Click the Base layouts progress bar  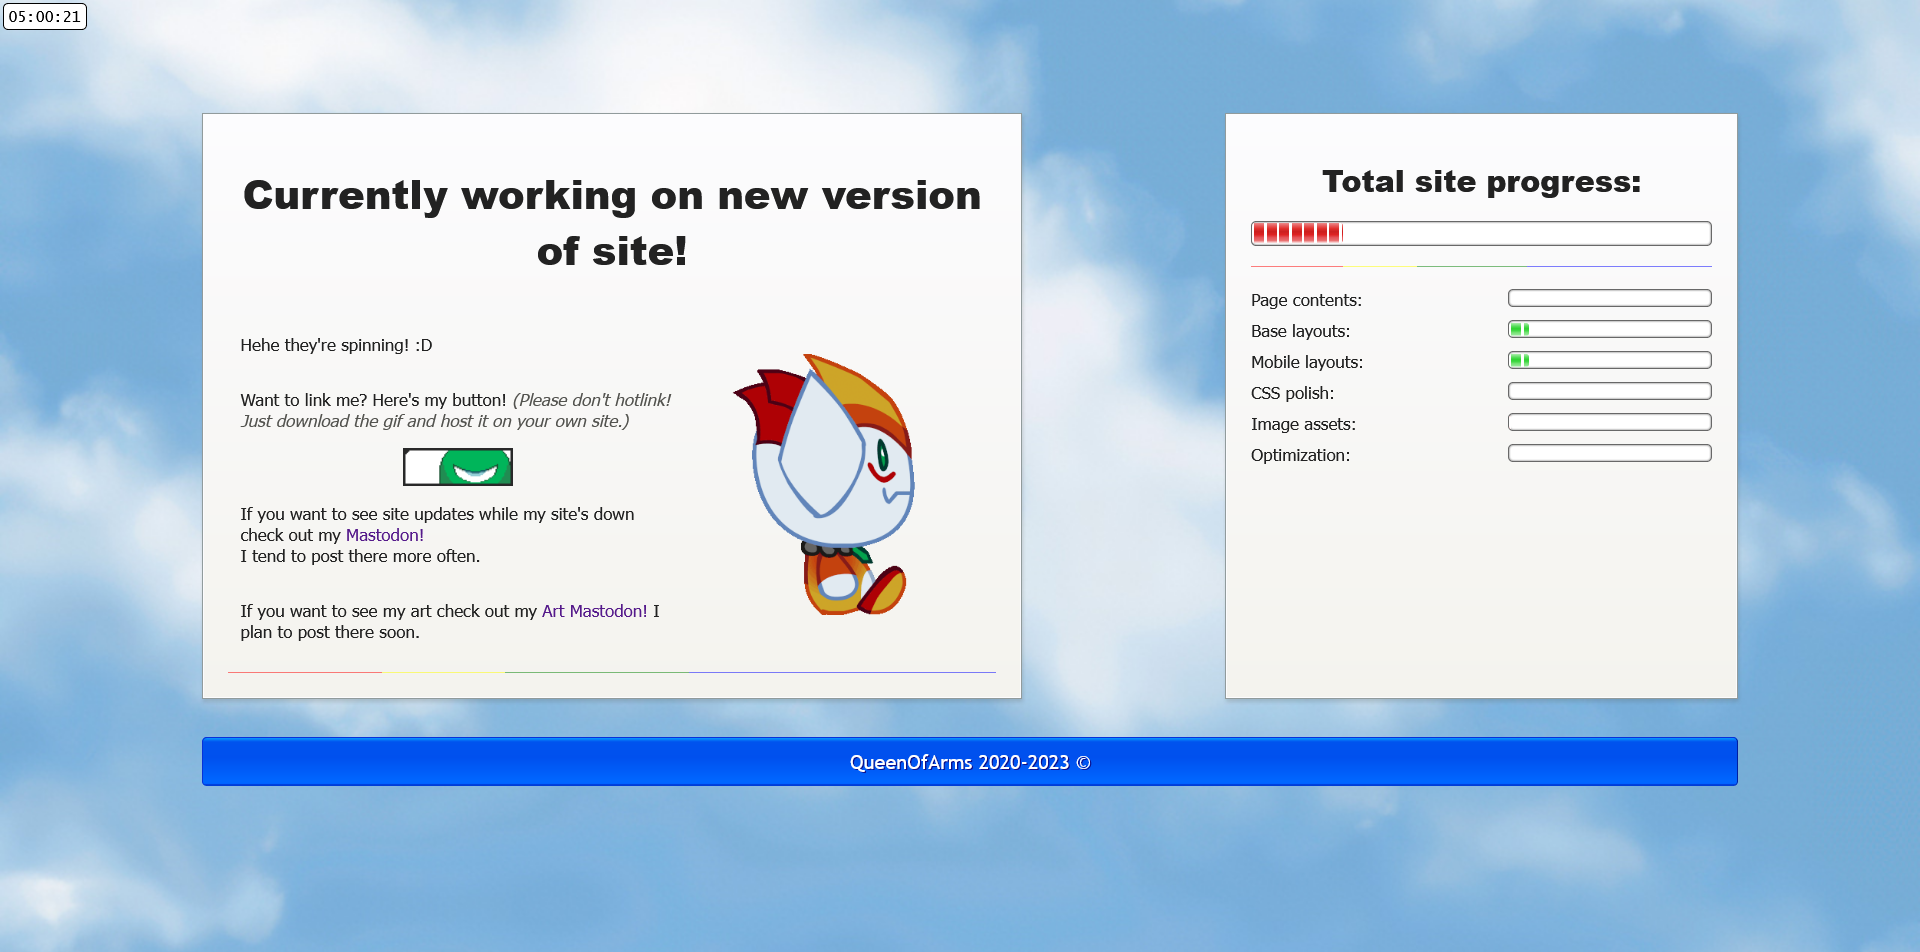click(x=1609, y=329)
